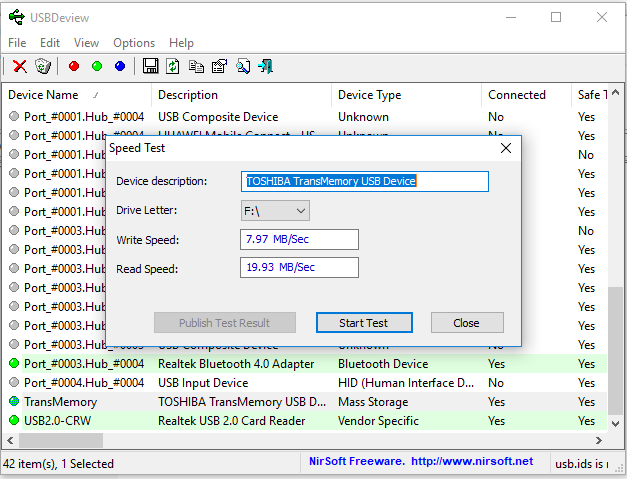Viewport: 627px width, 479px height.
Task: Click Start Test button
Action: tap(364, 323)
